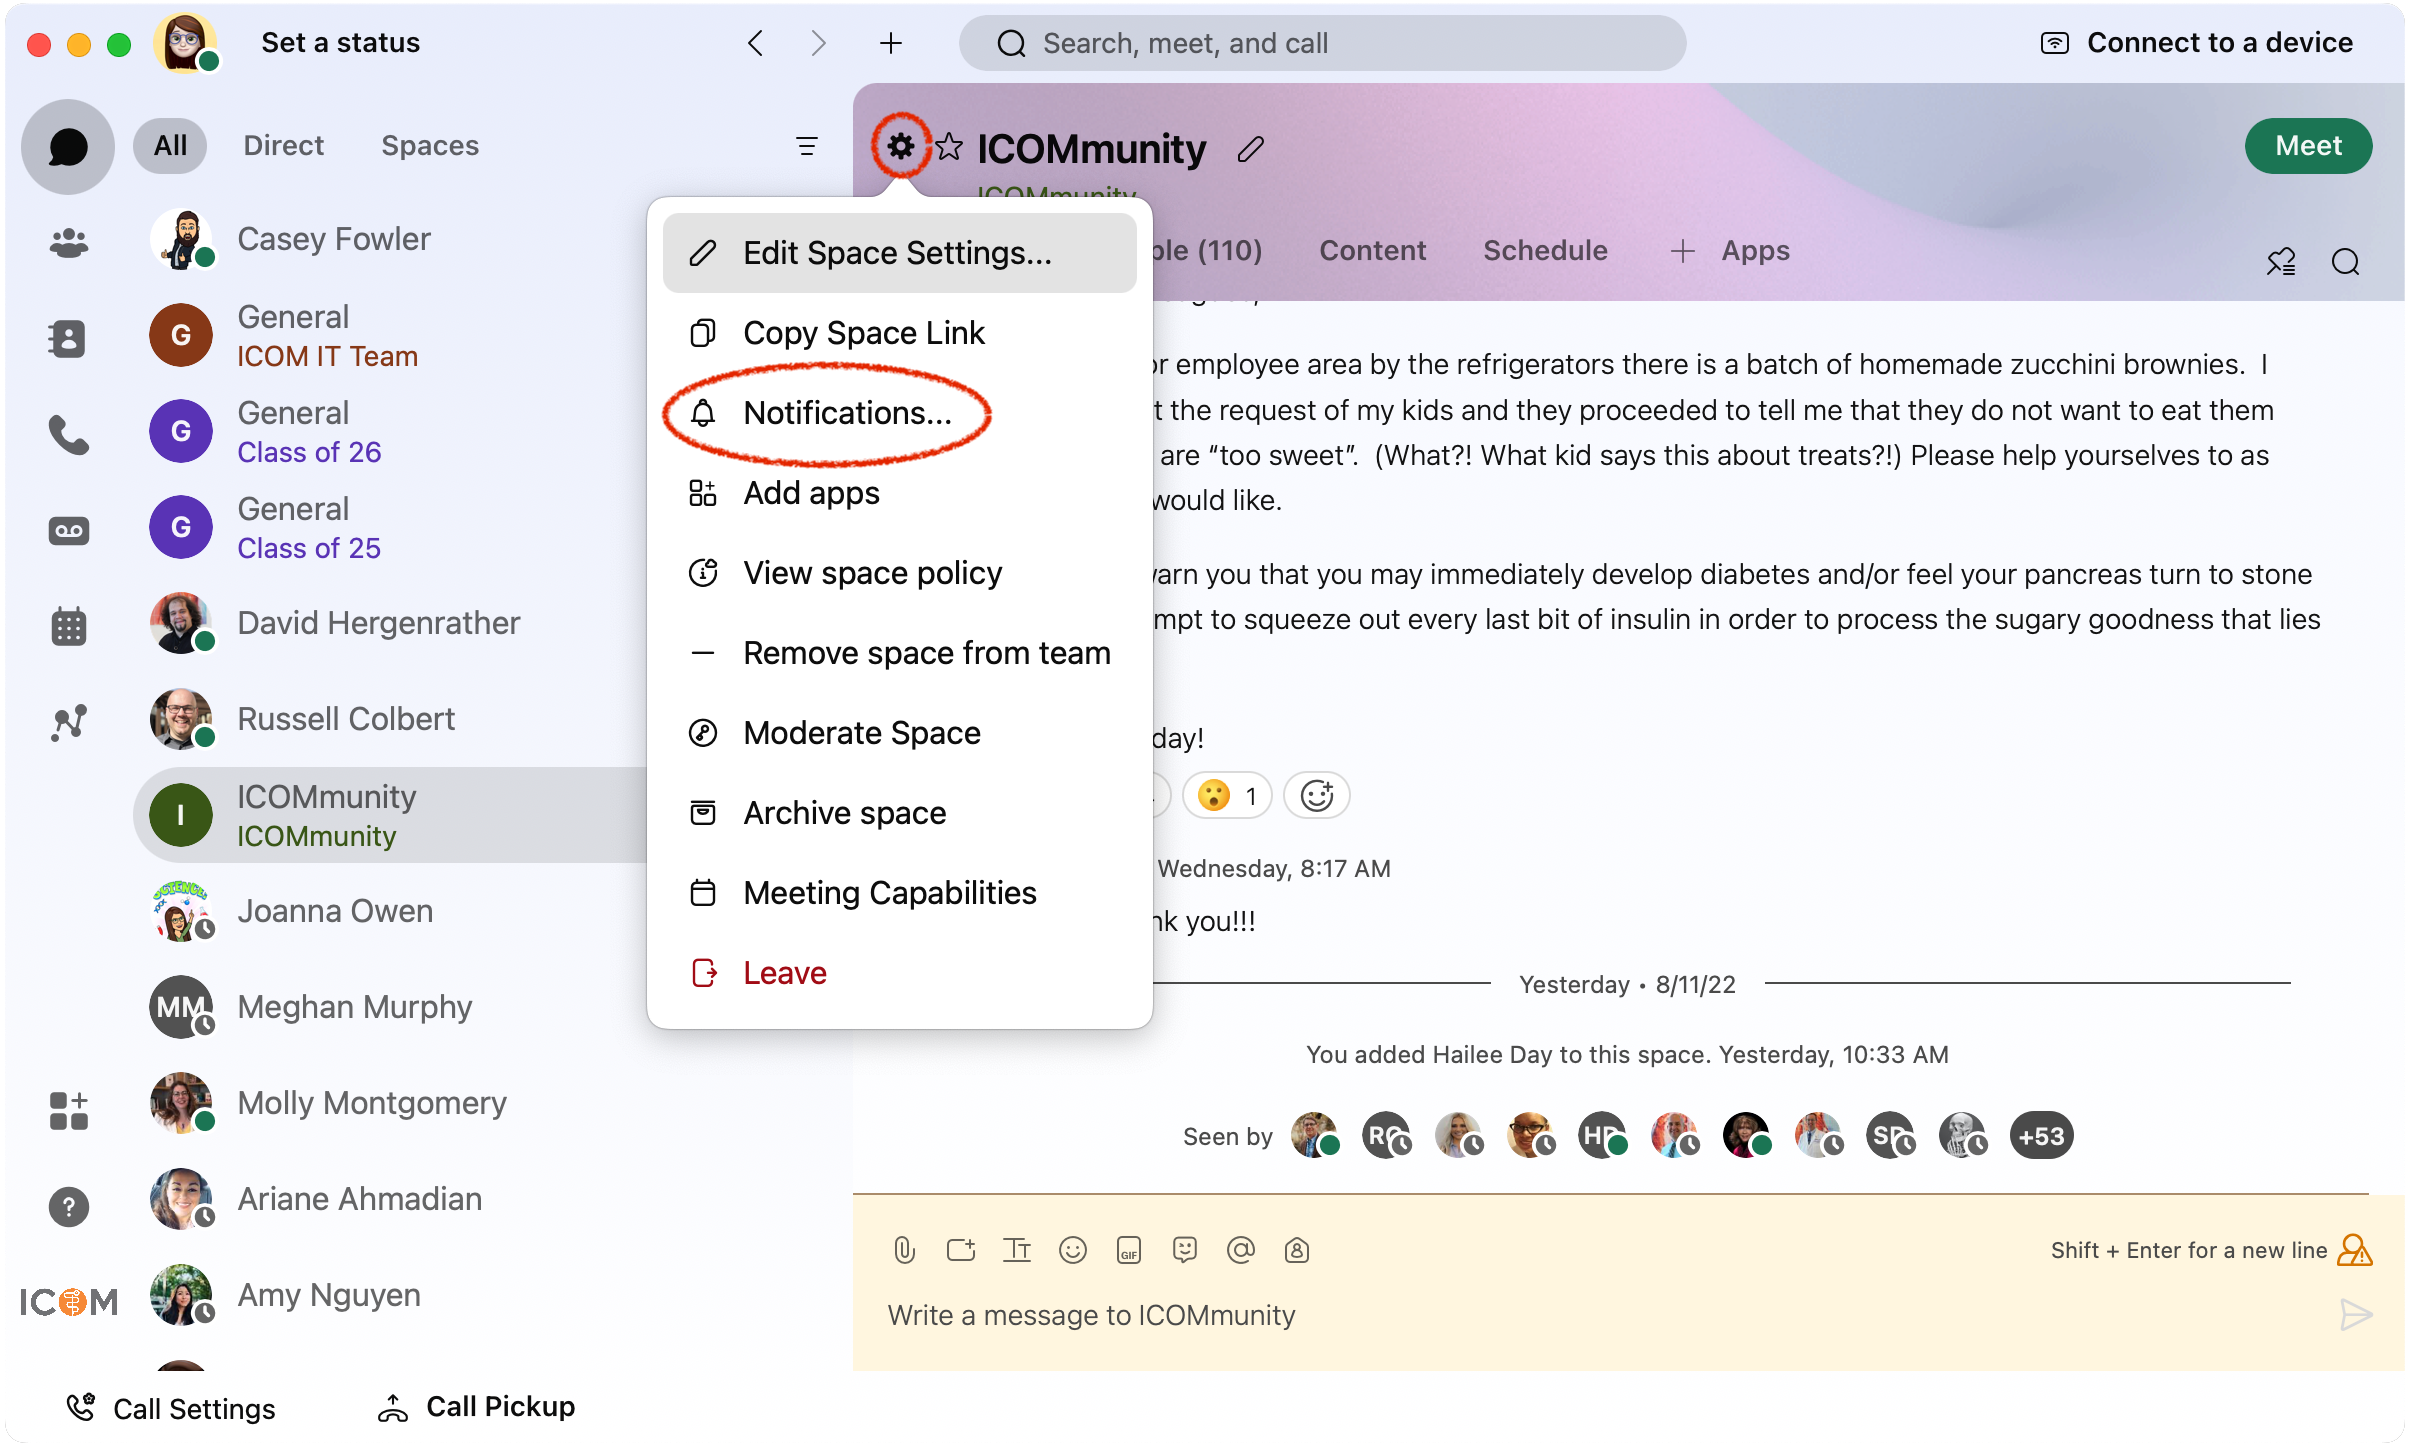This screenshot has height=1450, width=2412.
Task: Open the Meetings calendar sidebar icon
Action: (x=68, y=626)
